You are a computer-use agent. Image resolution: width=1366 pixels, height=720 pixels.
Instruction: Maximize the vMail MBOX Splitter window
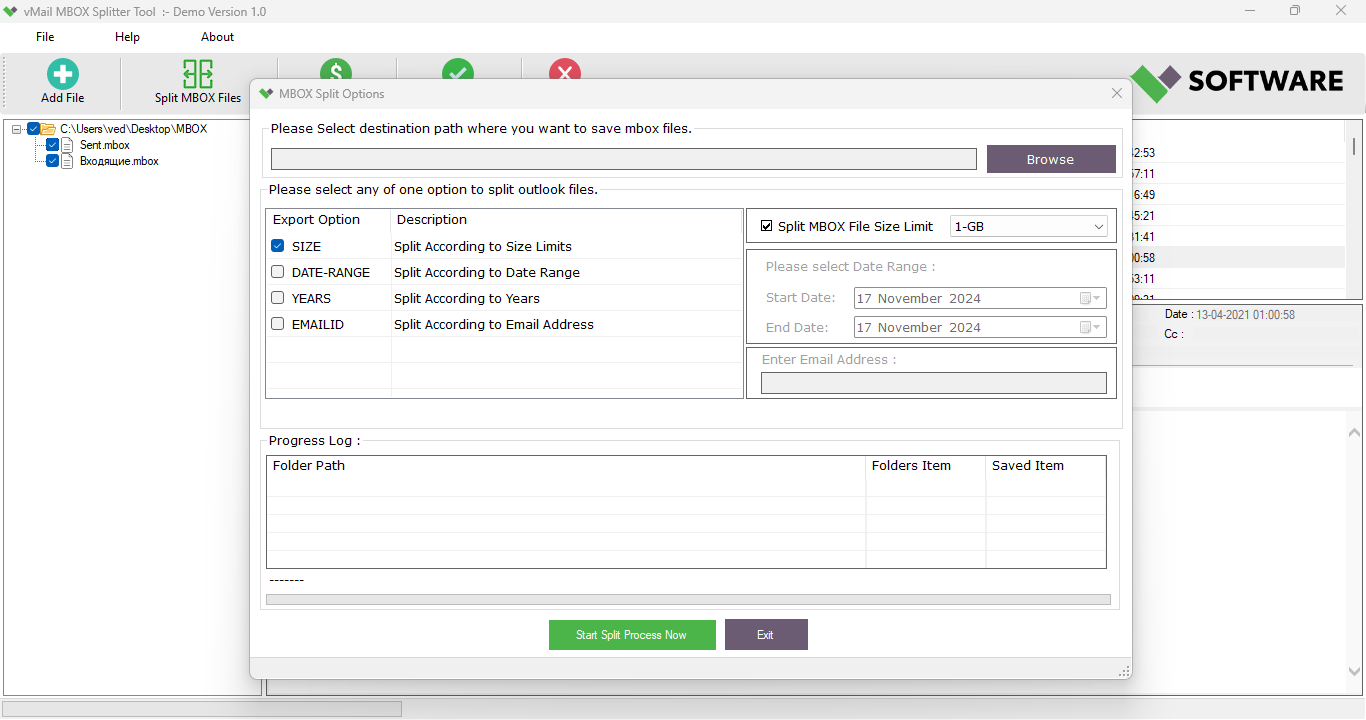pos(1295,11)
